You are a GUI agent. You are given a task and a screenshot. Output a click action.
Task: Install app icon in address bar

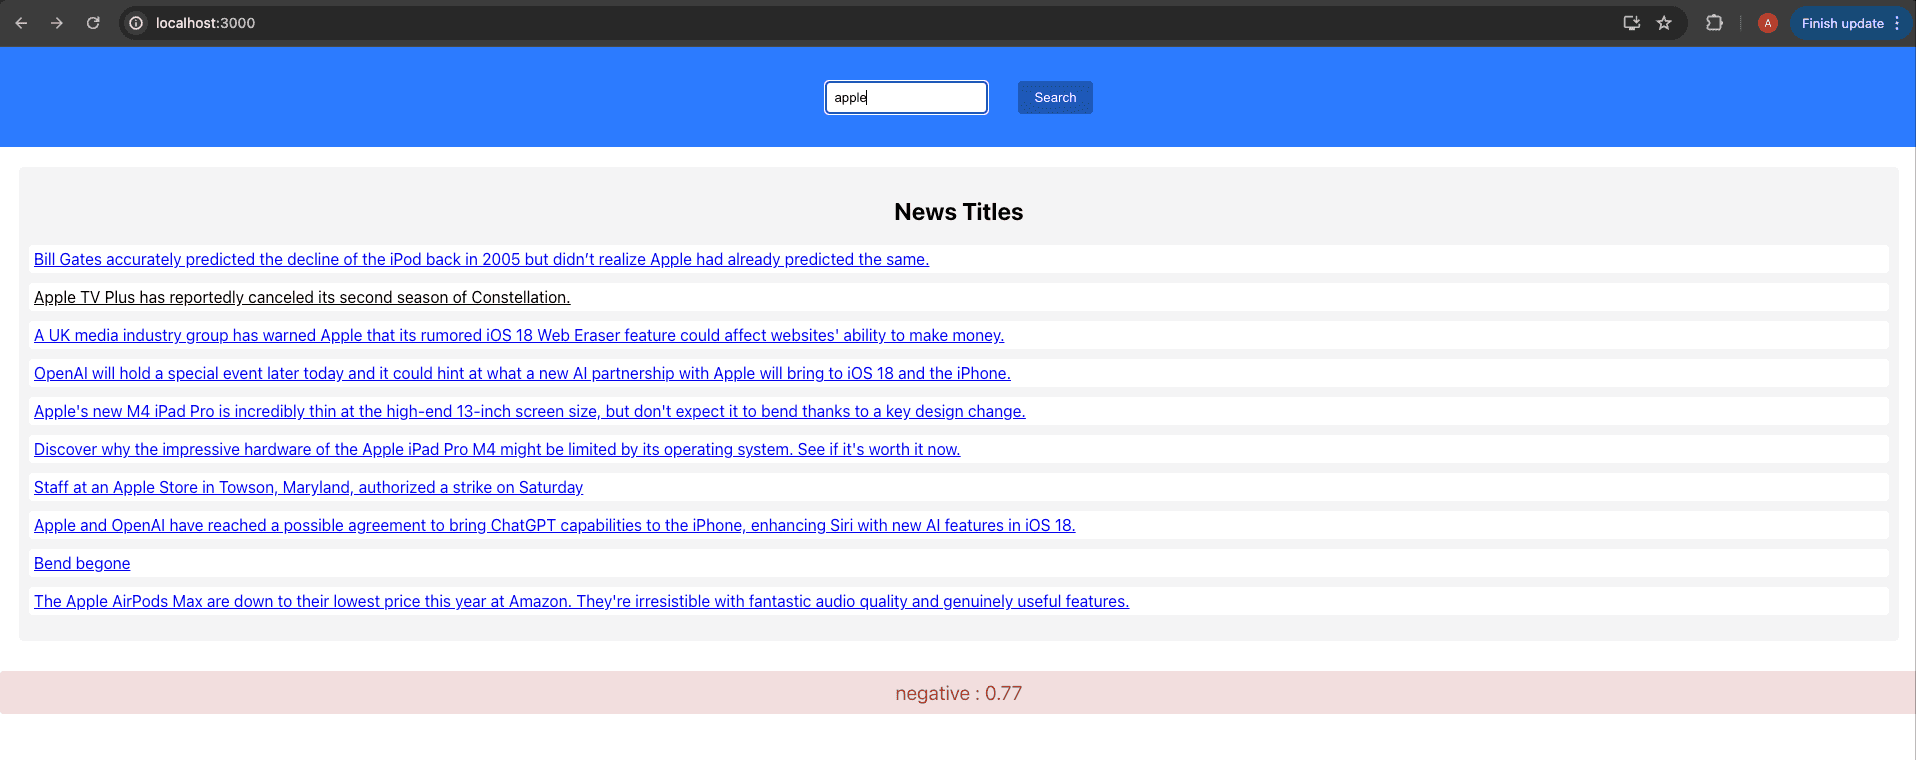(1631, 23)
